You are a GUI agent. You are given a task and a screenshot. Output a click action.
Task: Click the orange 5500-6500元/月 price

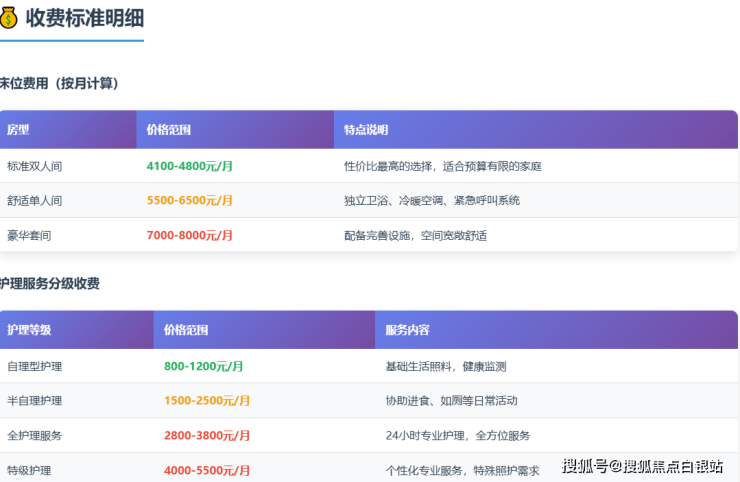click(189, 200)
